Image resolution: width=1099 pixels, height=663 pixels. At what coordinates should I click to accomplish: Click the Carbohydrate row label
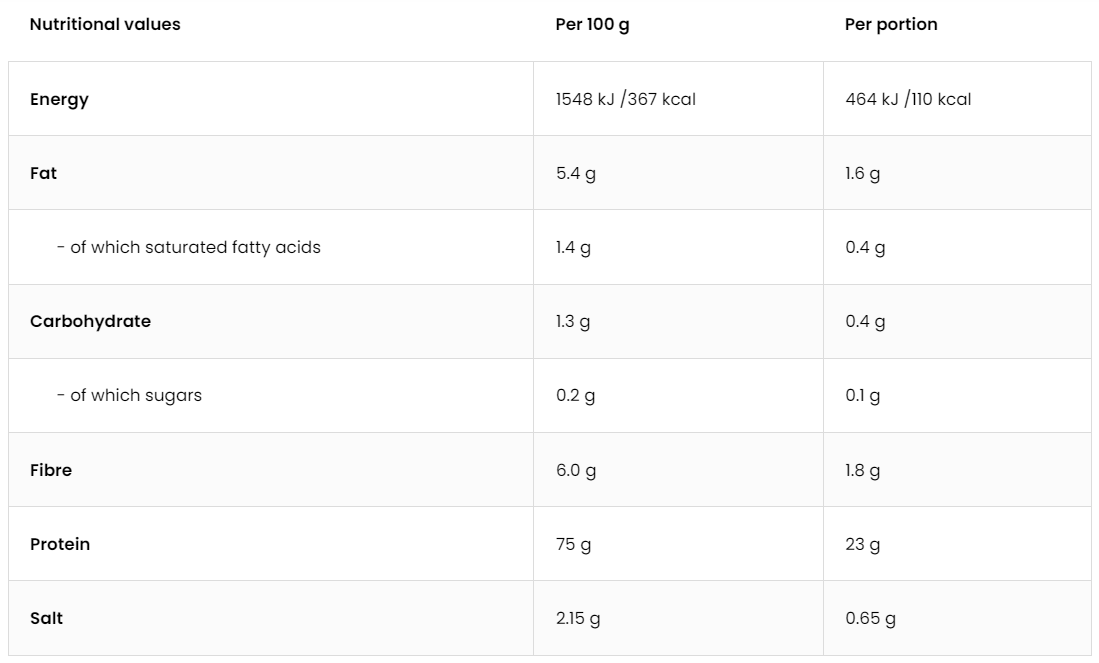coord(90,321)
